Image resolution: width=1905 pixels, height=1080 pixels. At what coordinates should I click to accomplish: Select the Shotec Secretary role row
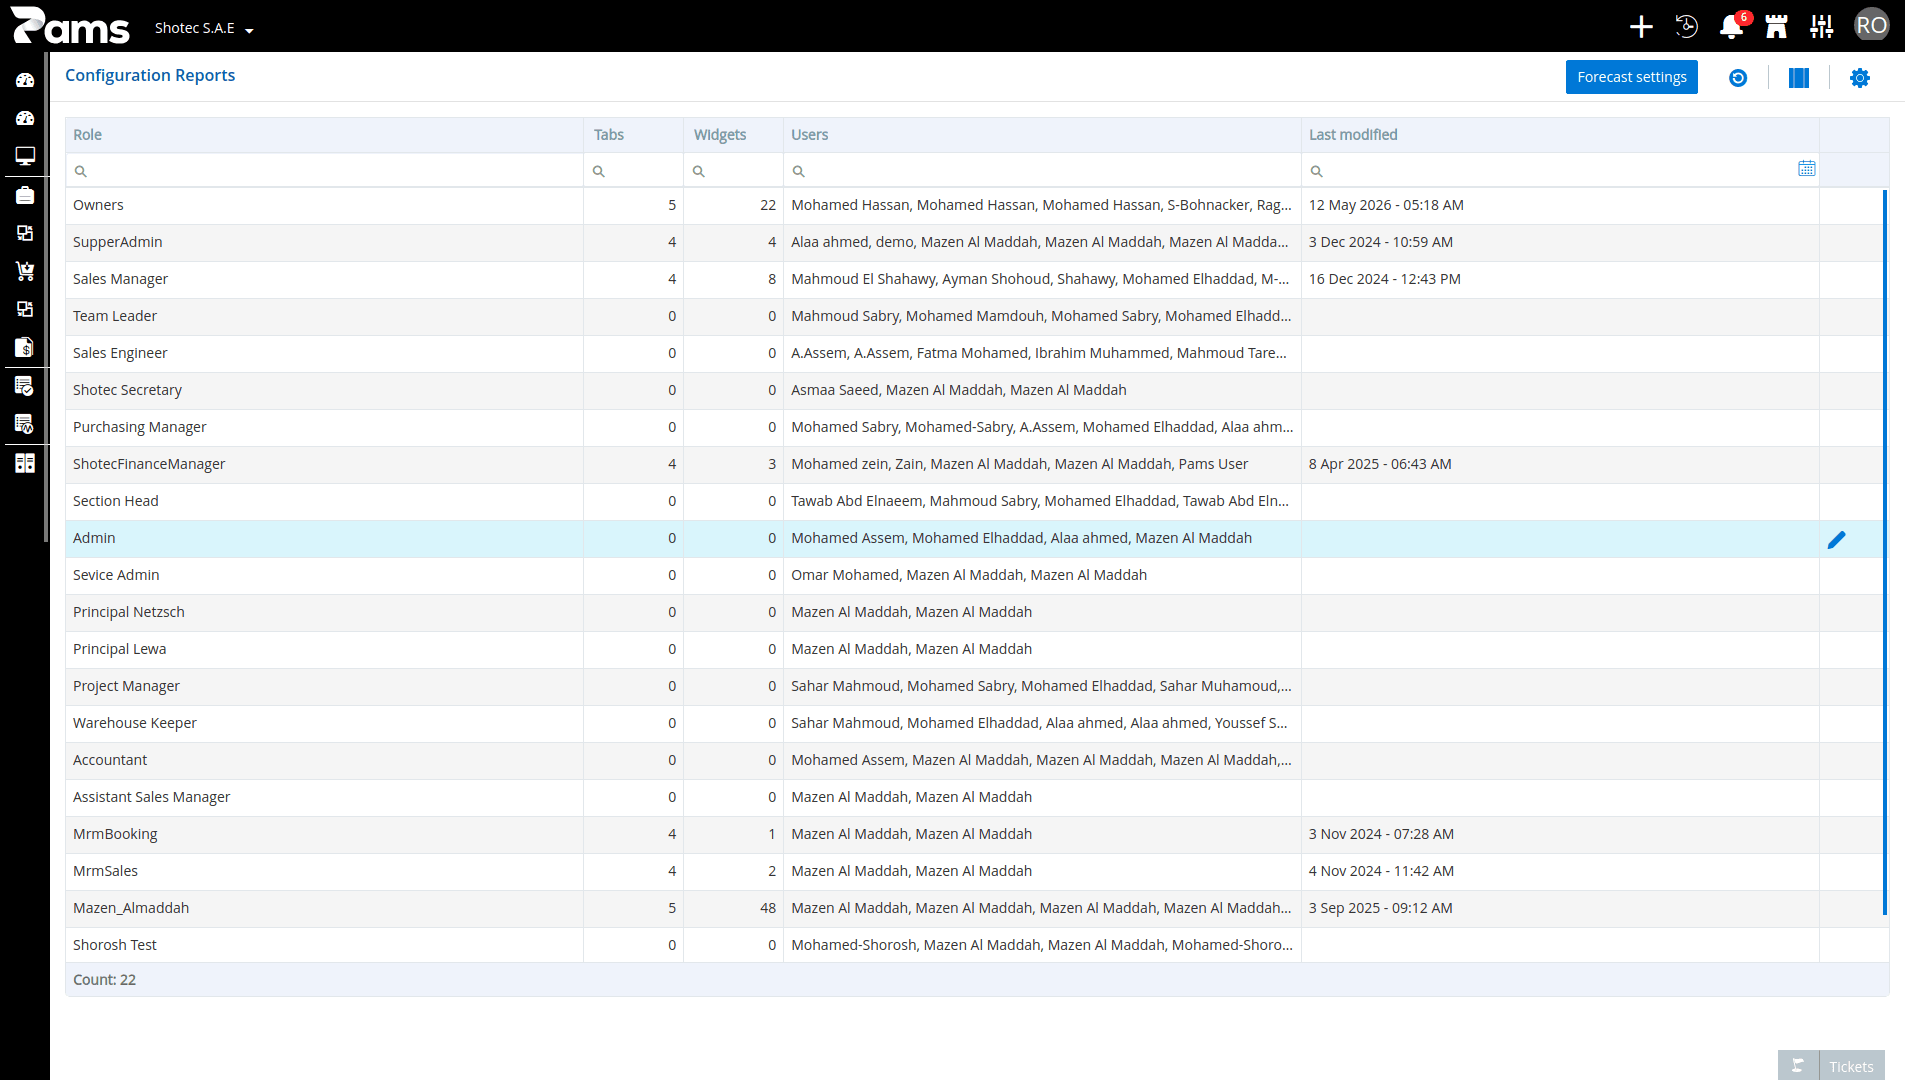coord(977,390)
